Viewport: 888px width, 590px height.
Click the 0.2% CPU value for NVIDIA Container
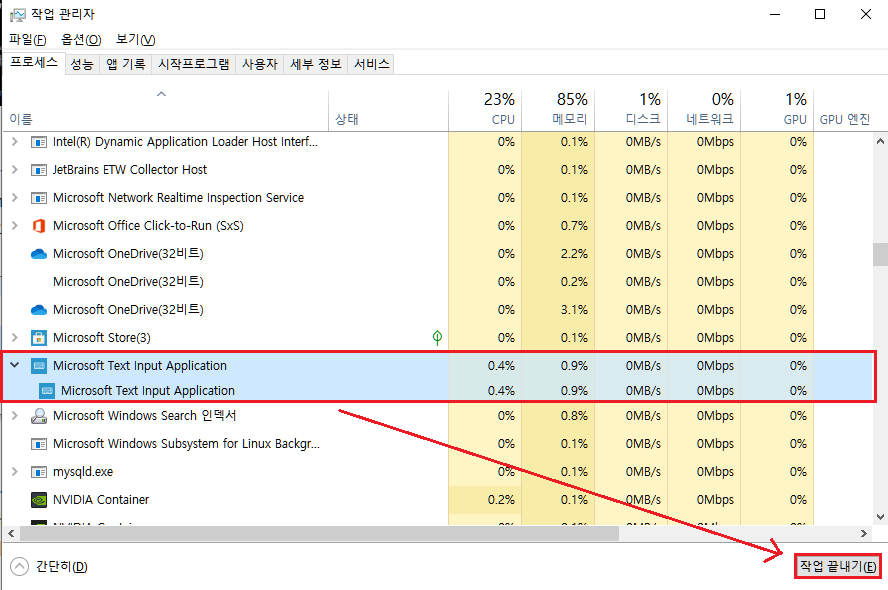[x=501, y=500]
